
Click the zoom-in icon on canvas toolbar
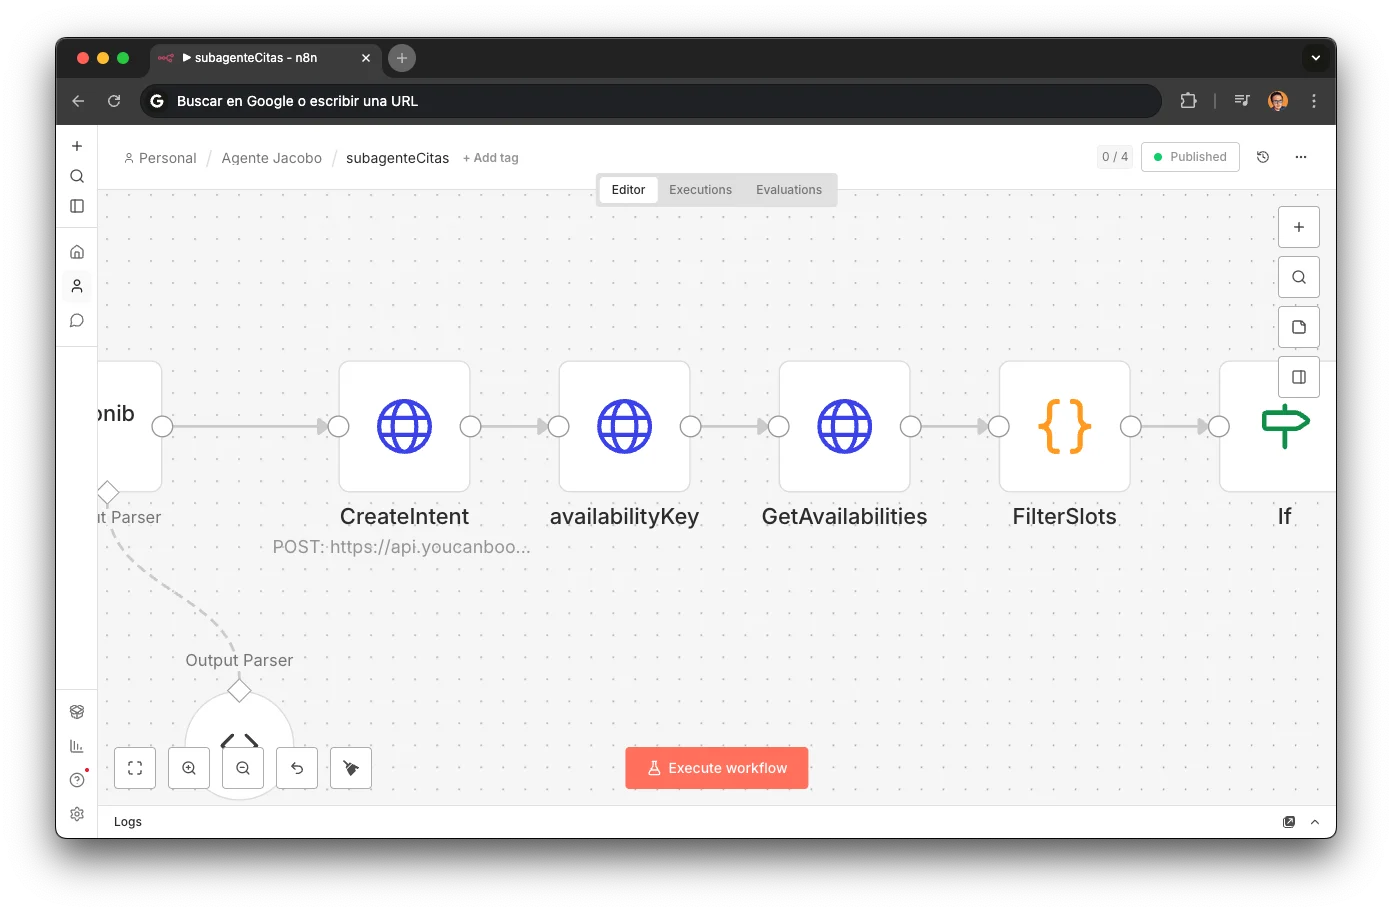coord(189,768)
